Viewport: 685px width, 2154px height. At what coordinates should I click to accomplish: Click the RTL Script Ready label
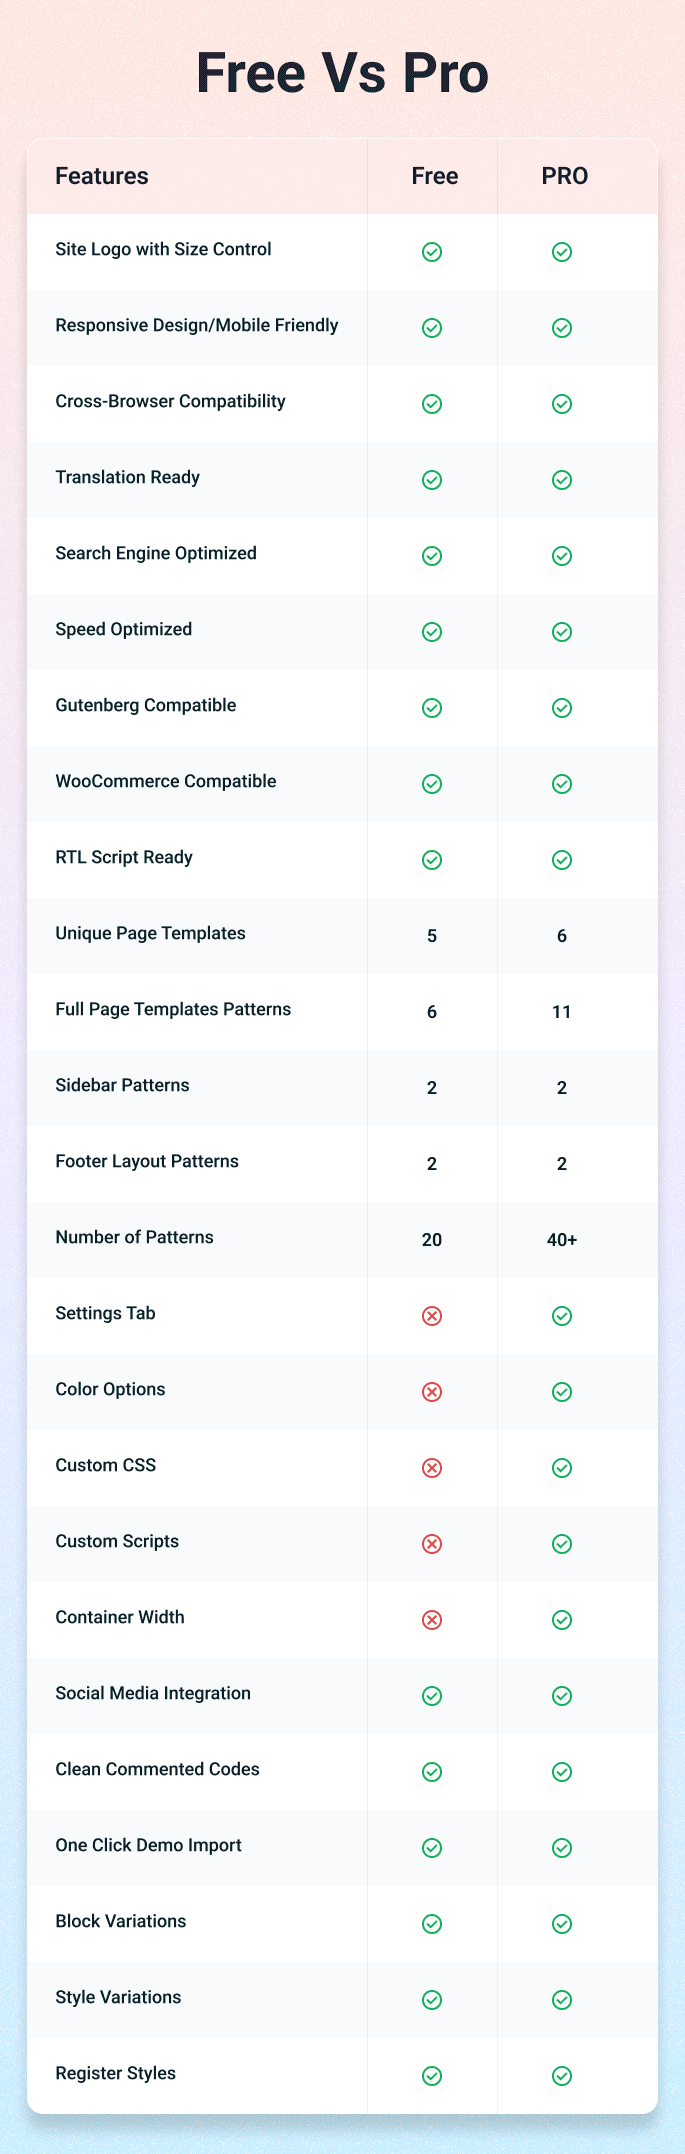point(124,857)
